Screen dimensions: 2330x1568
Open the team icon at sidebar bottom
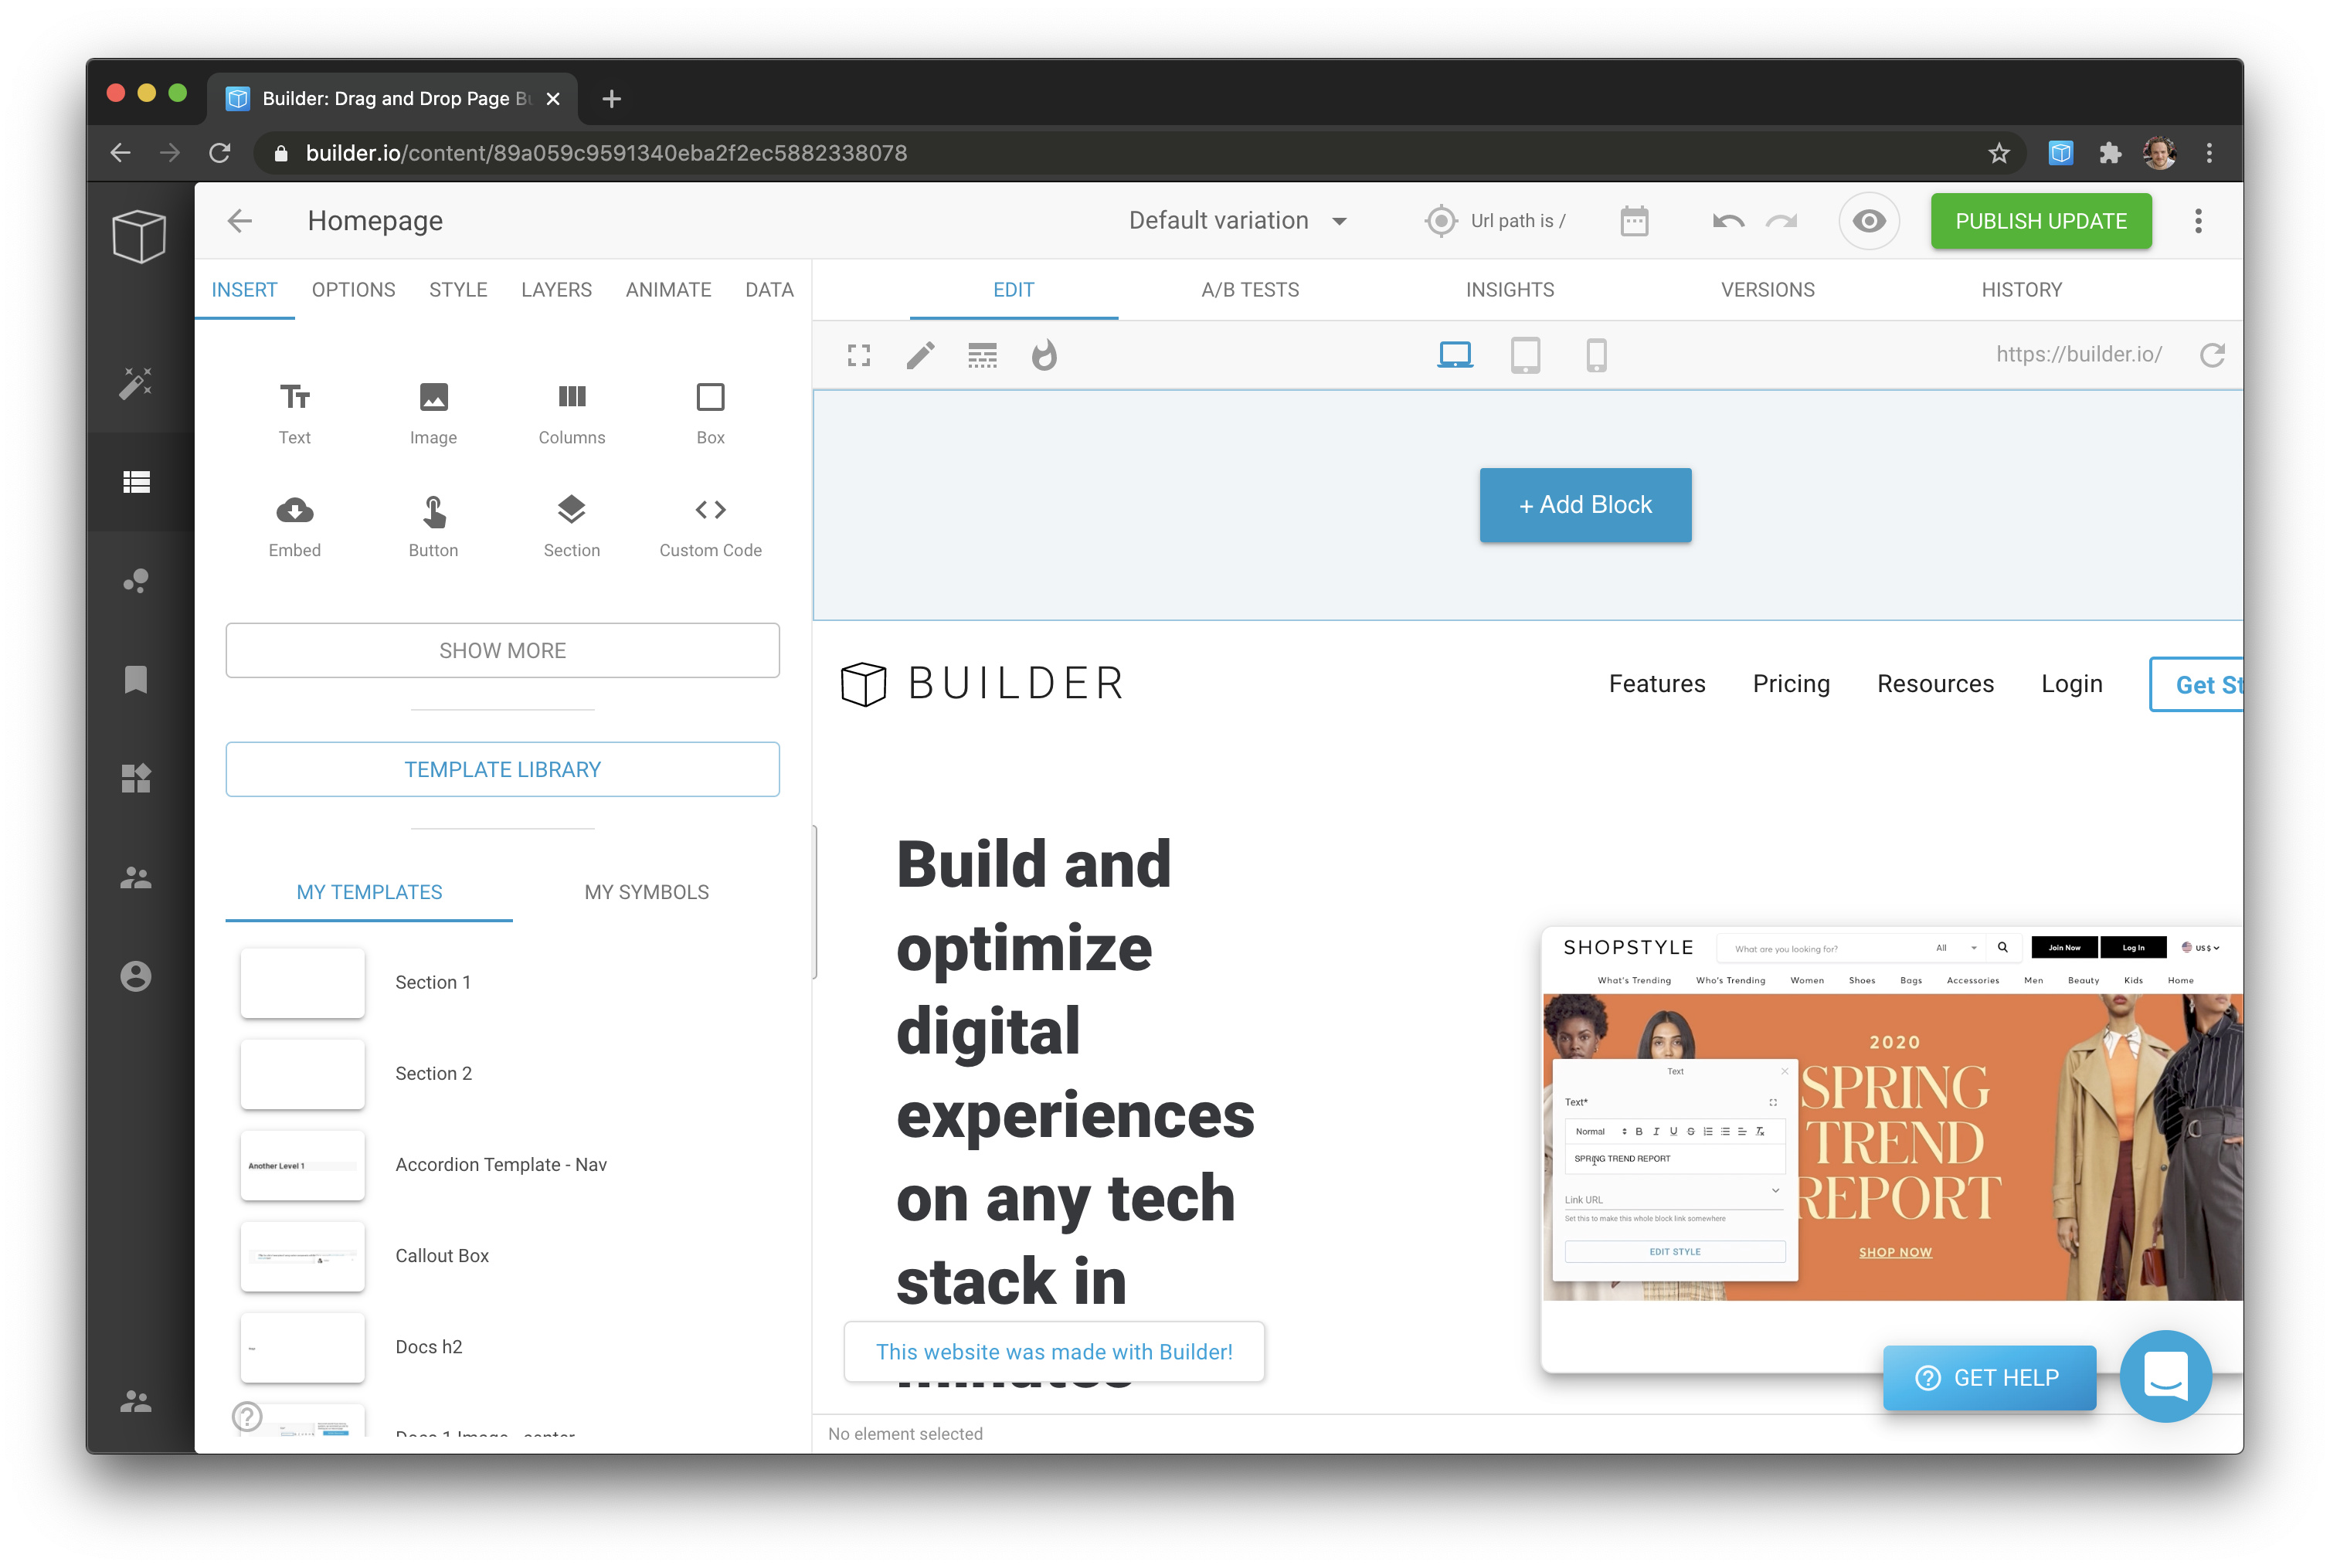pos(136,1402)
